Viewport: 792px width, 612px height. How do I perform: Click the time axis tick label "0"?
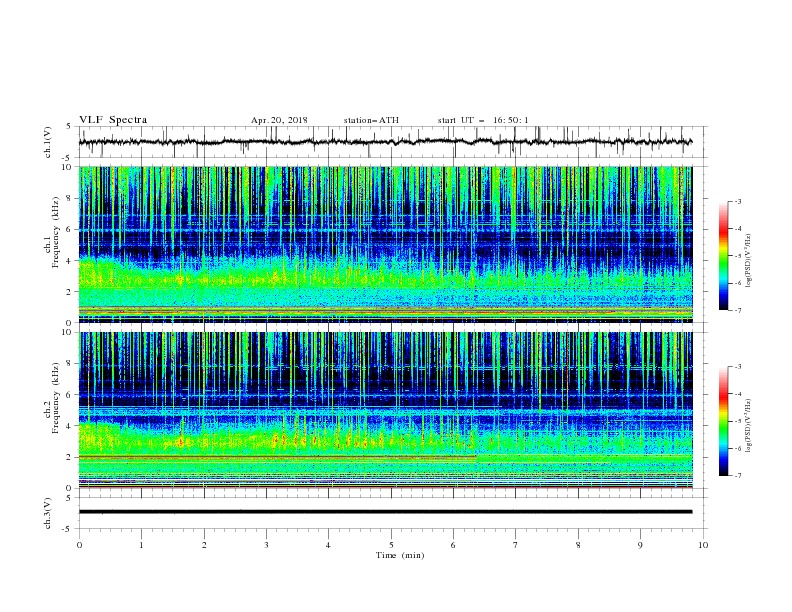pos(79,545)
